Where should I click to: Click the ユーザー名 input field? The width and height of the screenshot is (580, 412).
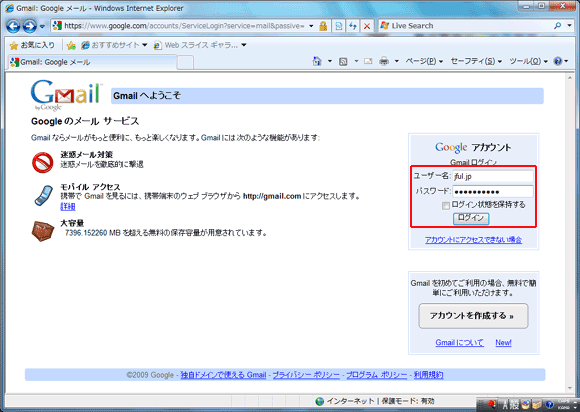493,176
